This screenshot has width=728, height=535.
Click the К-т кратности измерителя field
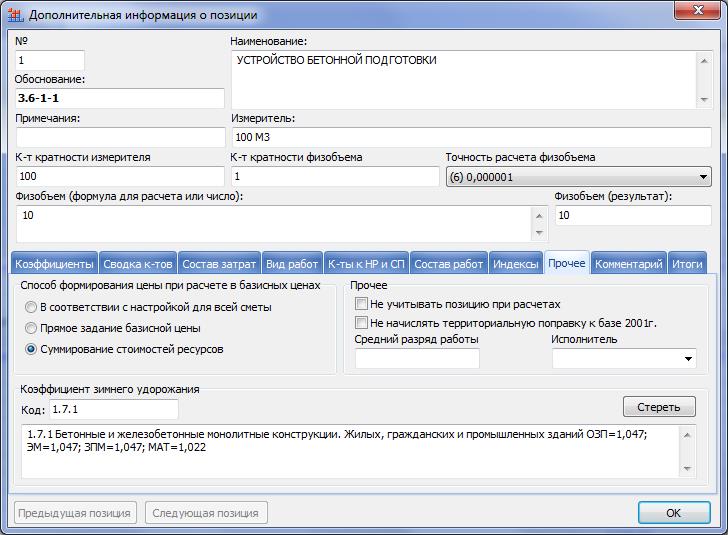point(120,176)
